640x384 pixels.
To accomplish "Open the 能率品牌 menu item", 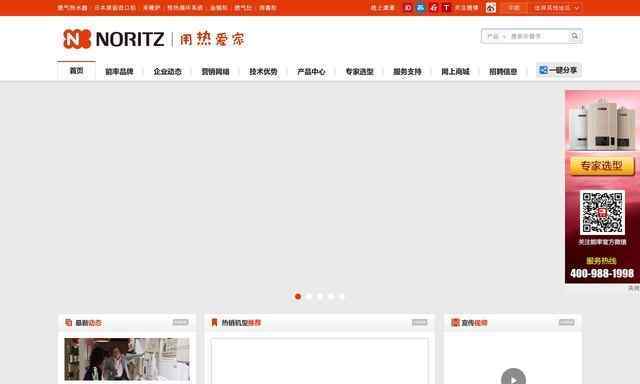I will 119,71.
